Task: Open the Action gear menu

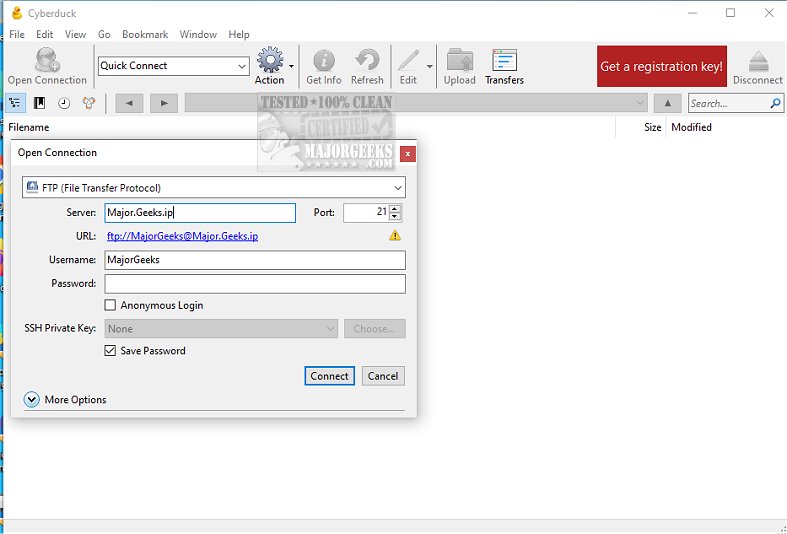Action: point(270,60)
